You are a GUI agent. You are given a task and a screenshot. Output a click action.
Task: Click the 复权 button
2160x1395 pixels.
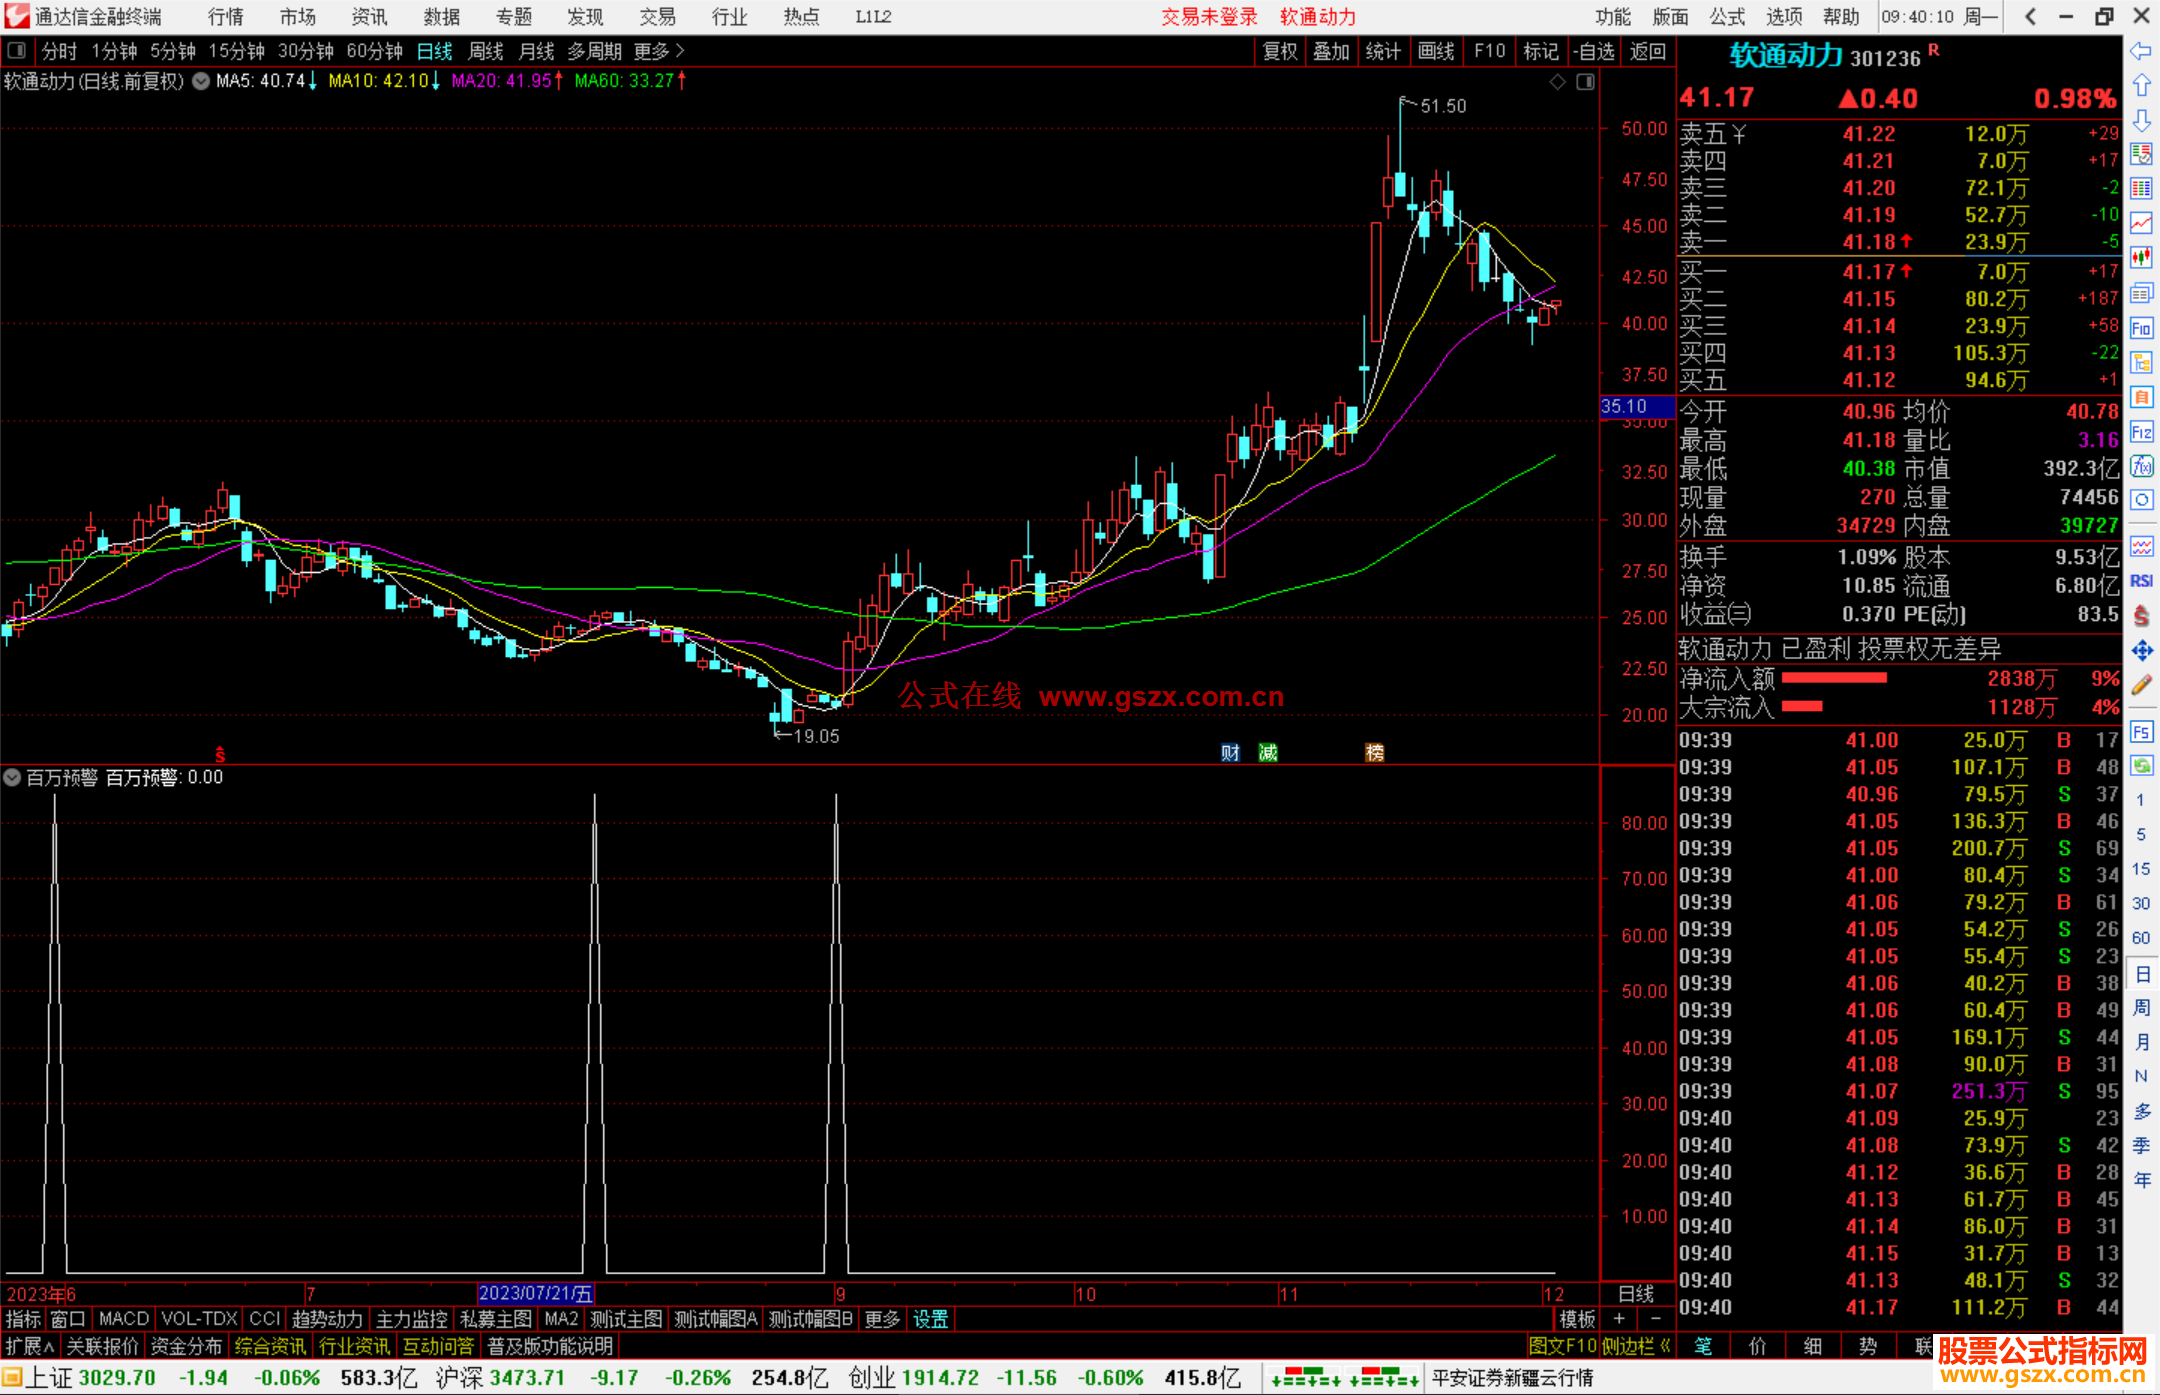pyautogui.click(x=1279, y=51)
